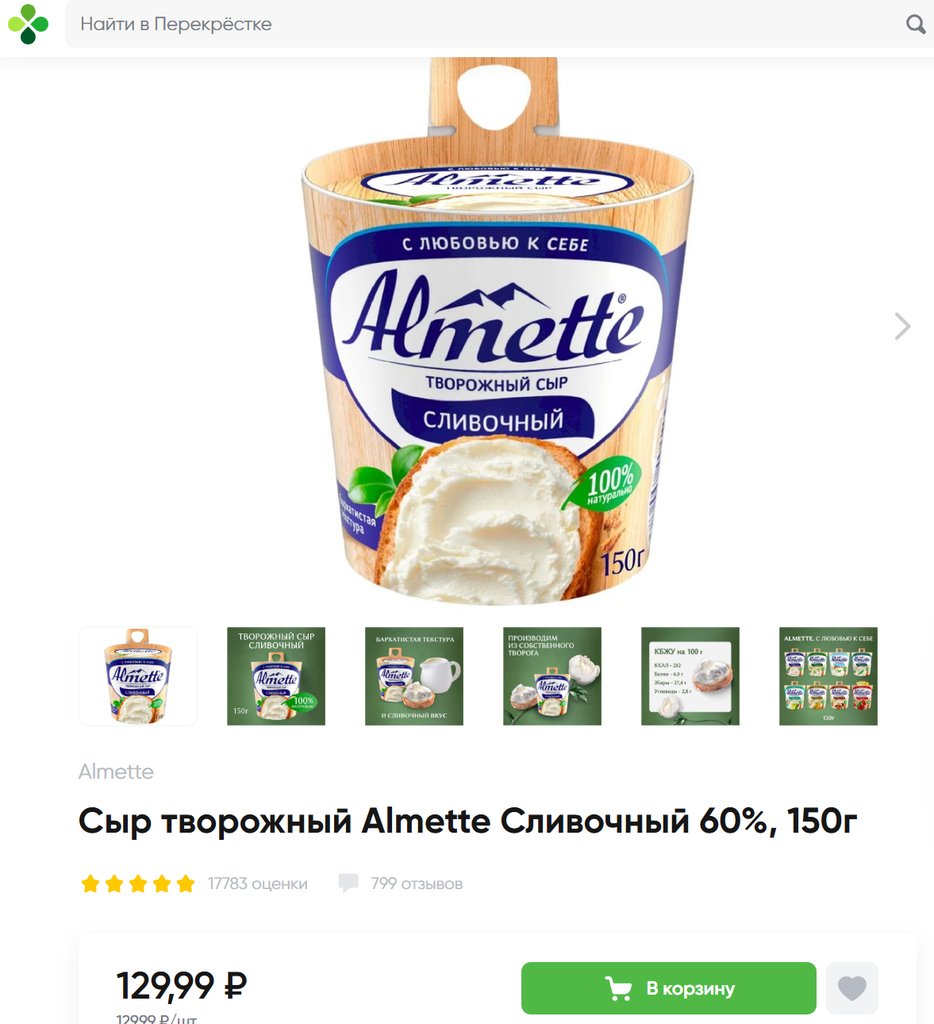Open the '799 отзывов' reviews link
Viewport: 934px width, 1024px height.
click(417, 884)
